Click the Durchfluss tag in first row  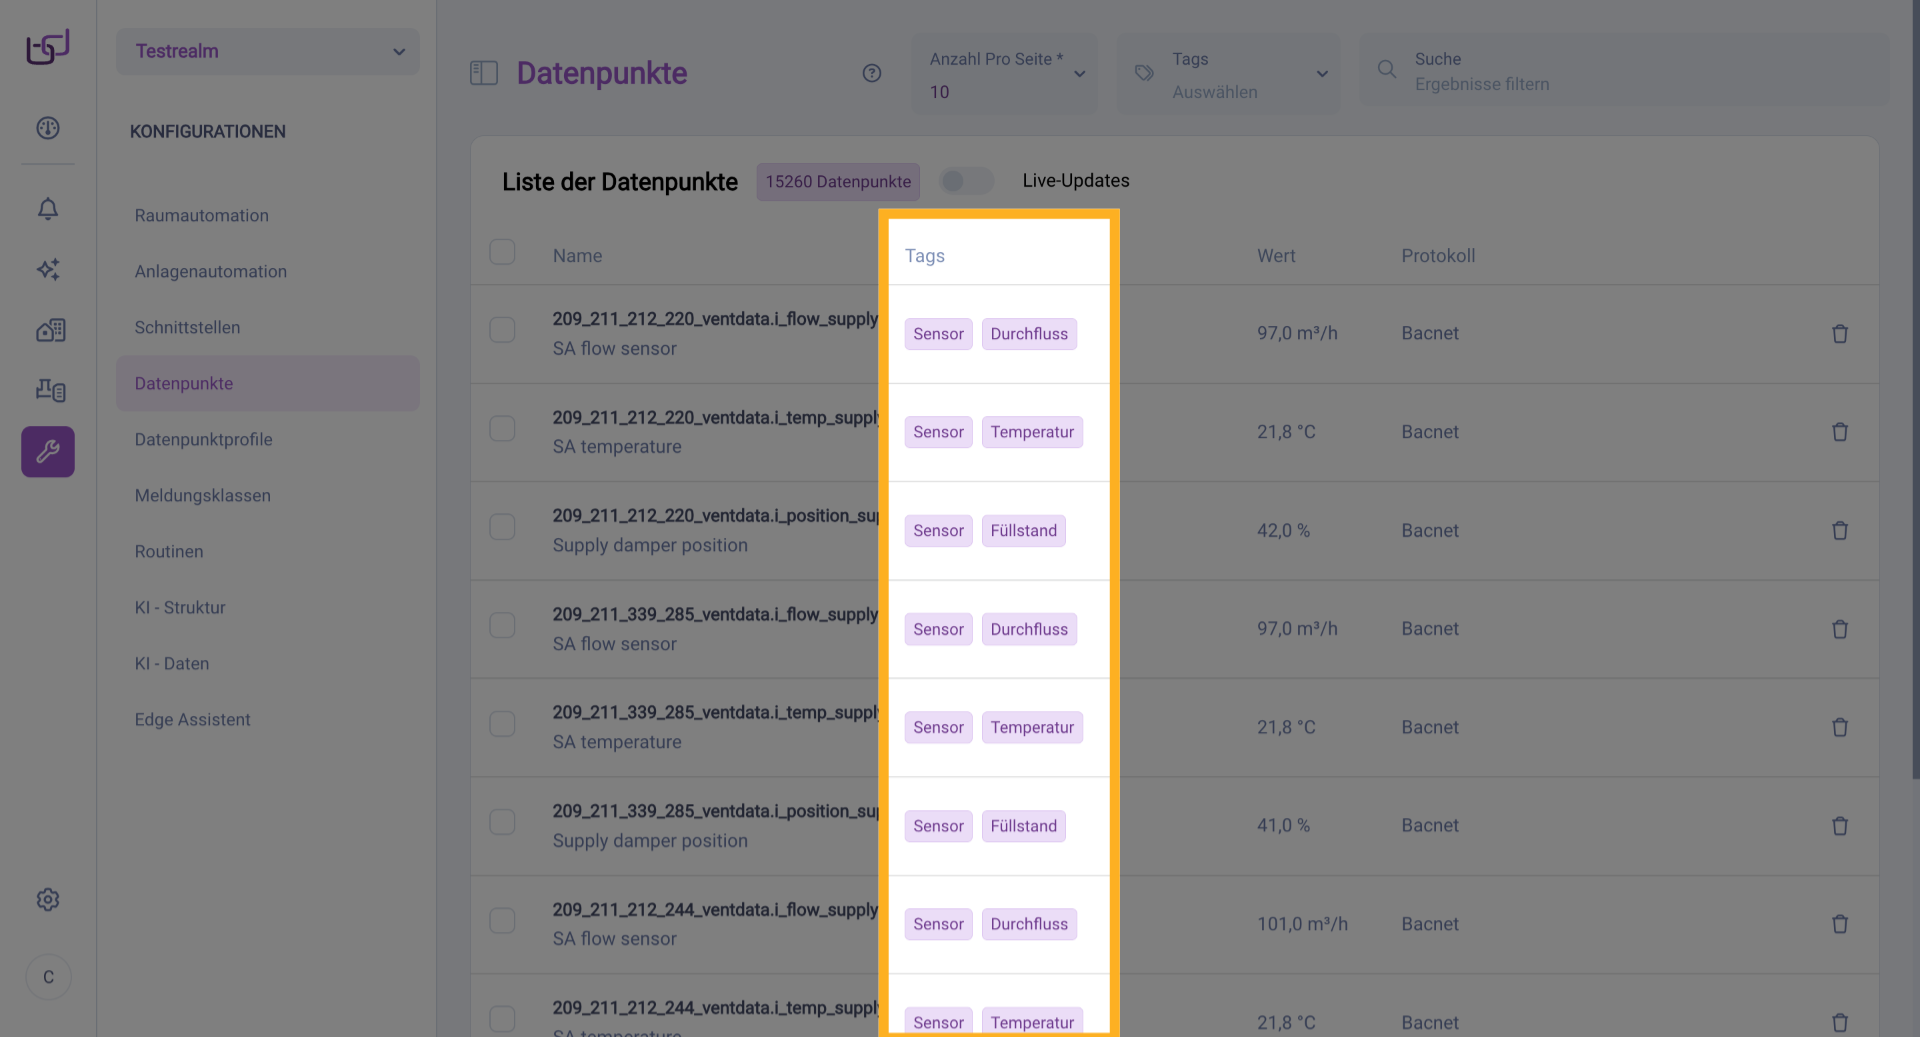1028,334
